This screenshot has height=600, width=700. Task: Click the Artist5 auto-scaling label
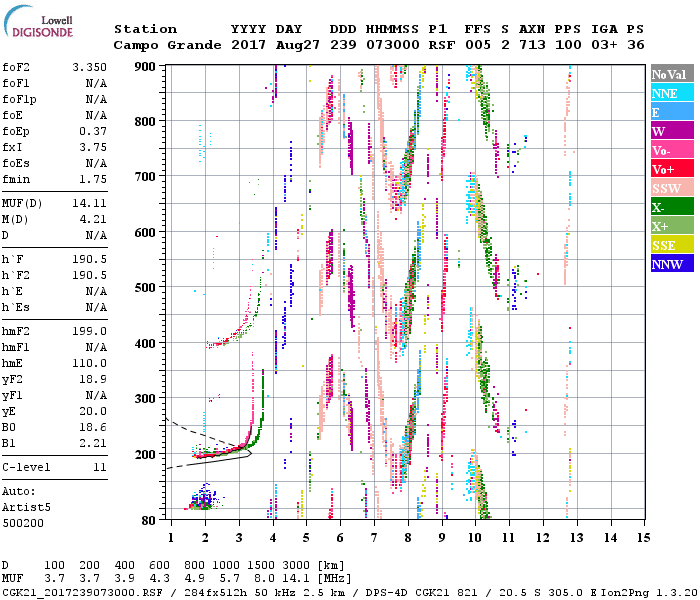[26, 508]
